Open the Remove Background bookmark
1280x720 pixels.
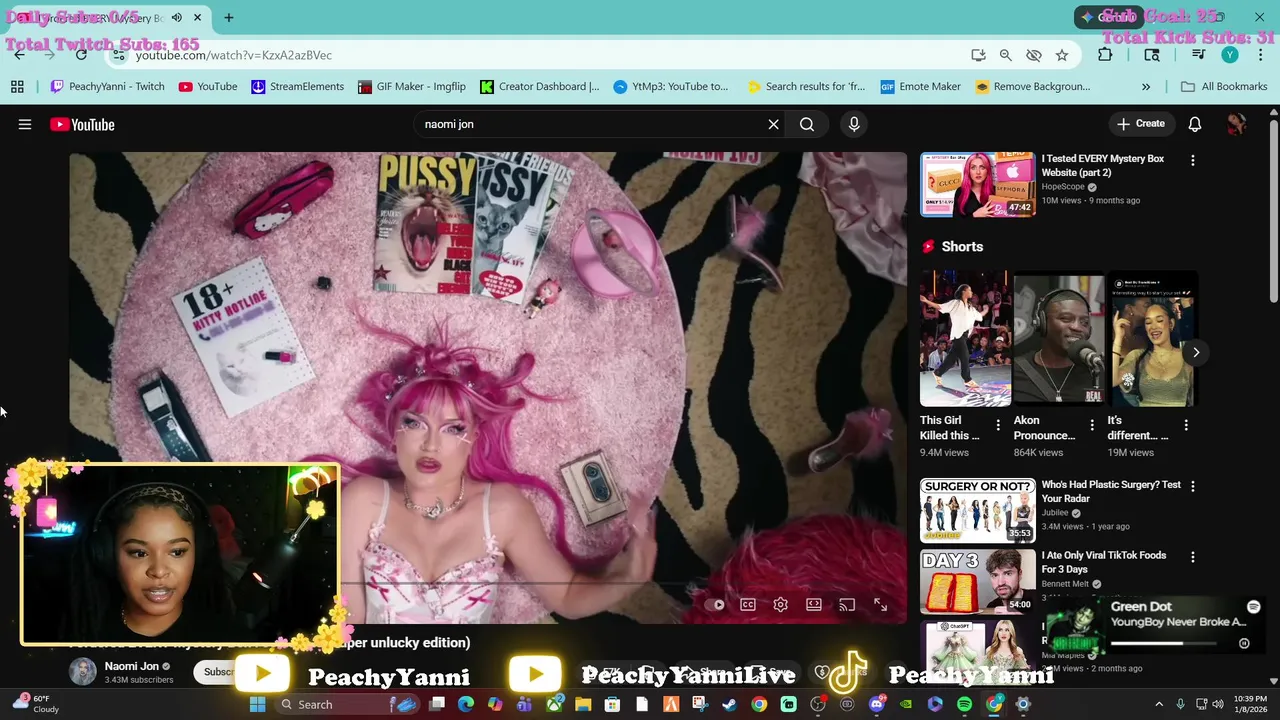[x=1032, y=86]
